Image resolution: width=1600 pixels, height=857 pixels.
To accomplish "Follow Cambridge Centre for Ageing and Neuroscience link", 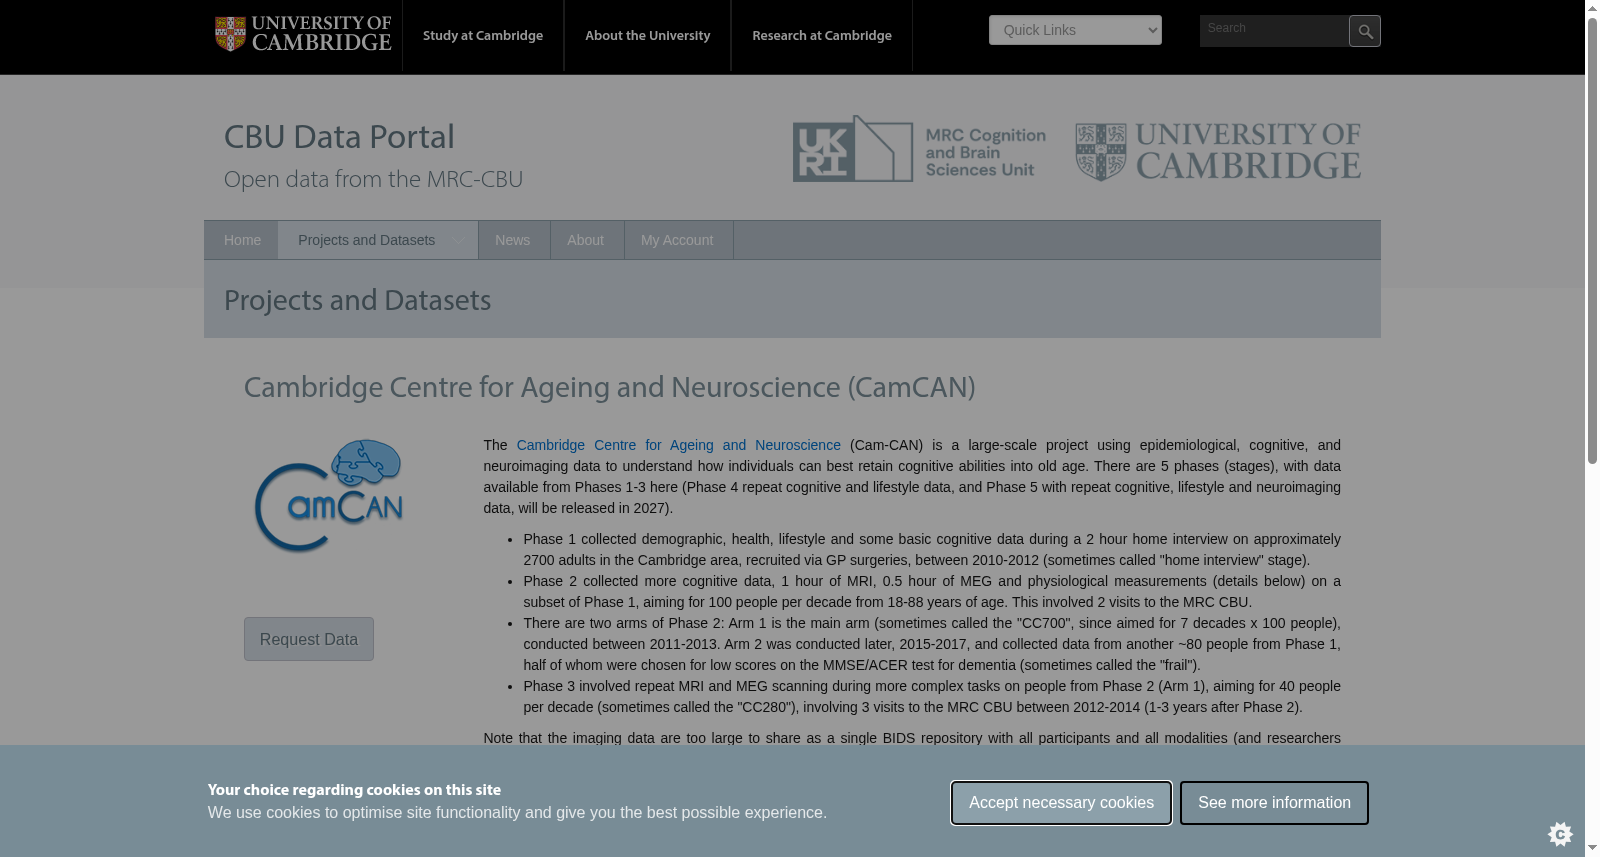I will point(678,445).
